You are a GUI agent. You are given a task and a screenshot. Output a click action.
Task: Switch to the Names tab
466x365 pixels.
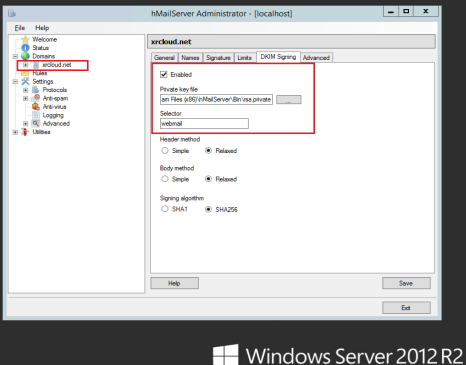click(190, 58)
